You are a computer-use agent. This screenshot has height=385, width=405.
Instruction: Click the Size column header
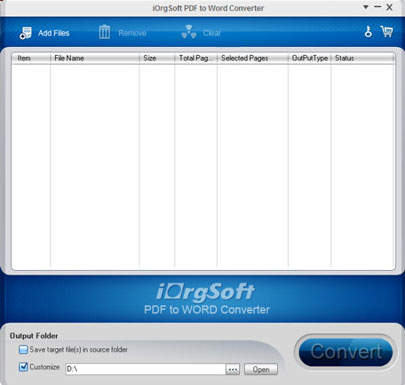tap(157, 58)
